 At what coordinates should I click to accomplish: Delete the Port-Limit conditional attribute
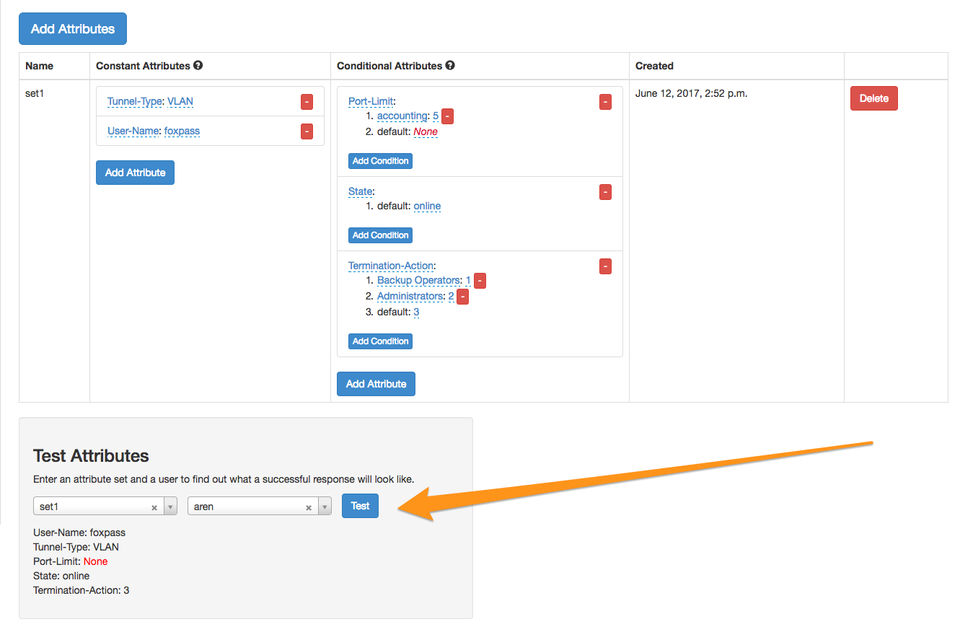(x=605, y=102)
